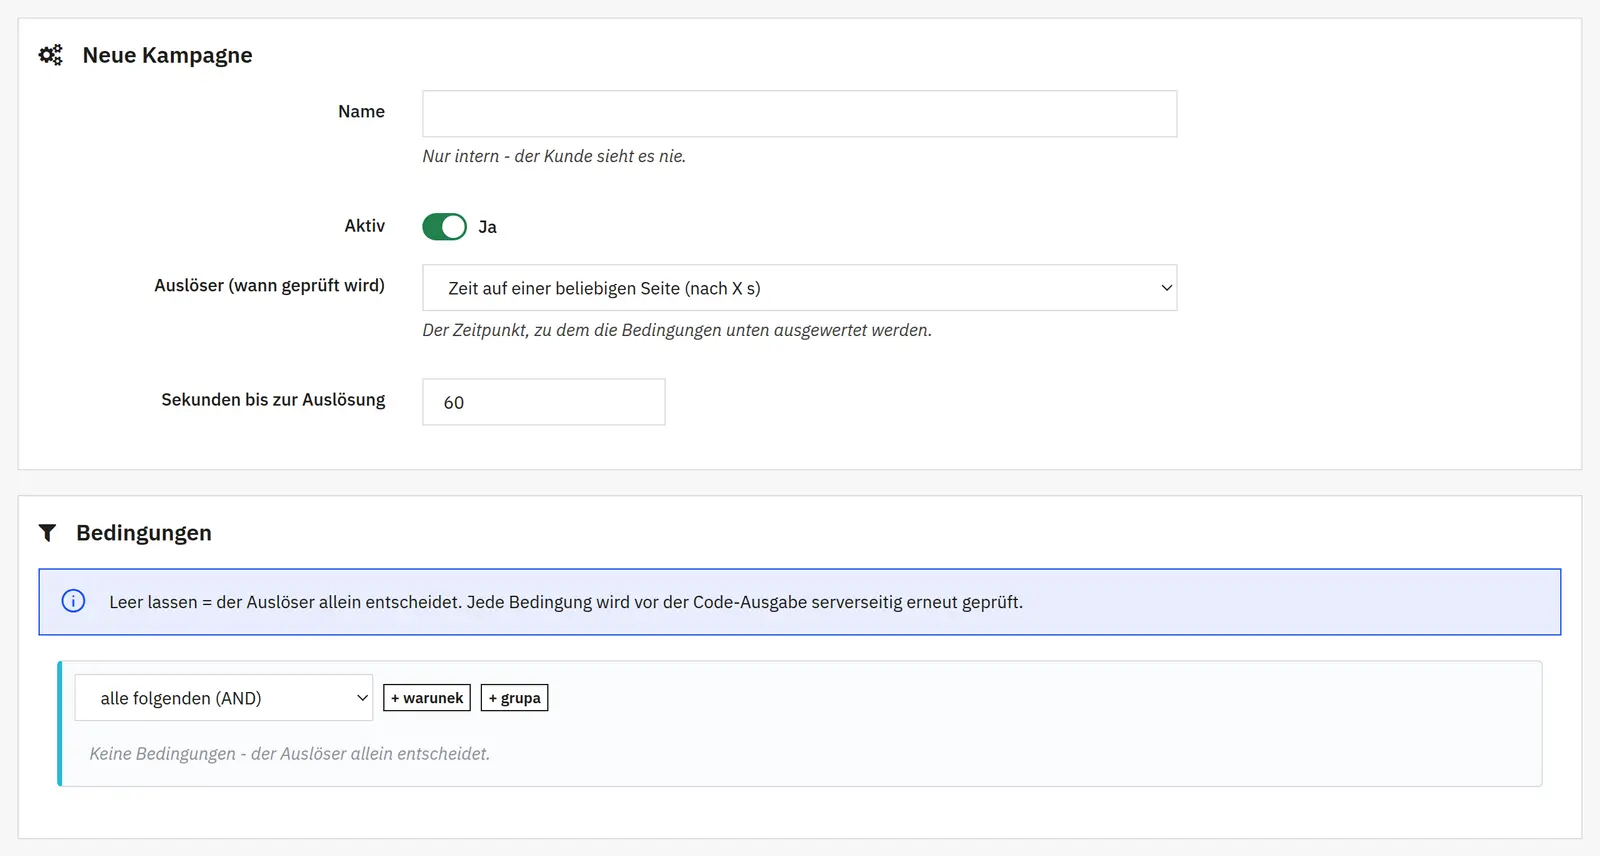Click hint 'Der Zeitpunkt, zu dem die Bedingungen...'

677,330
